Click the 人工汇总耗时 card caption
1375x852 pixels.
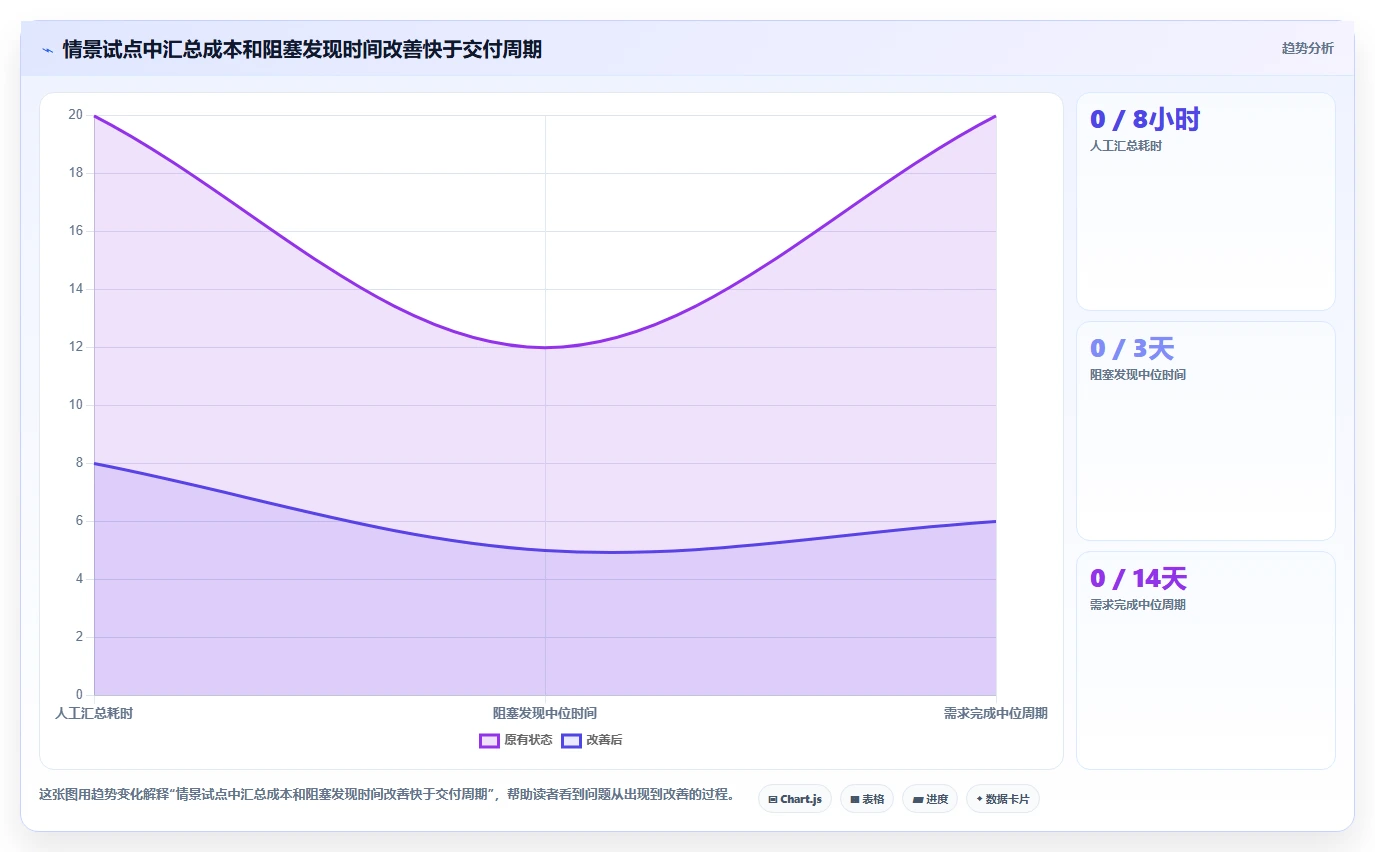pyautogui.click(x=1126, y=146)
